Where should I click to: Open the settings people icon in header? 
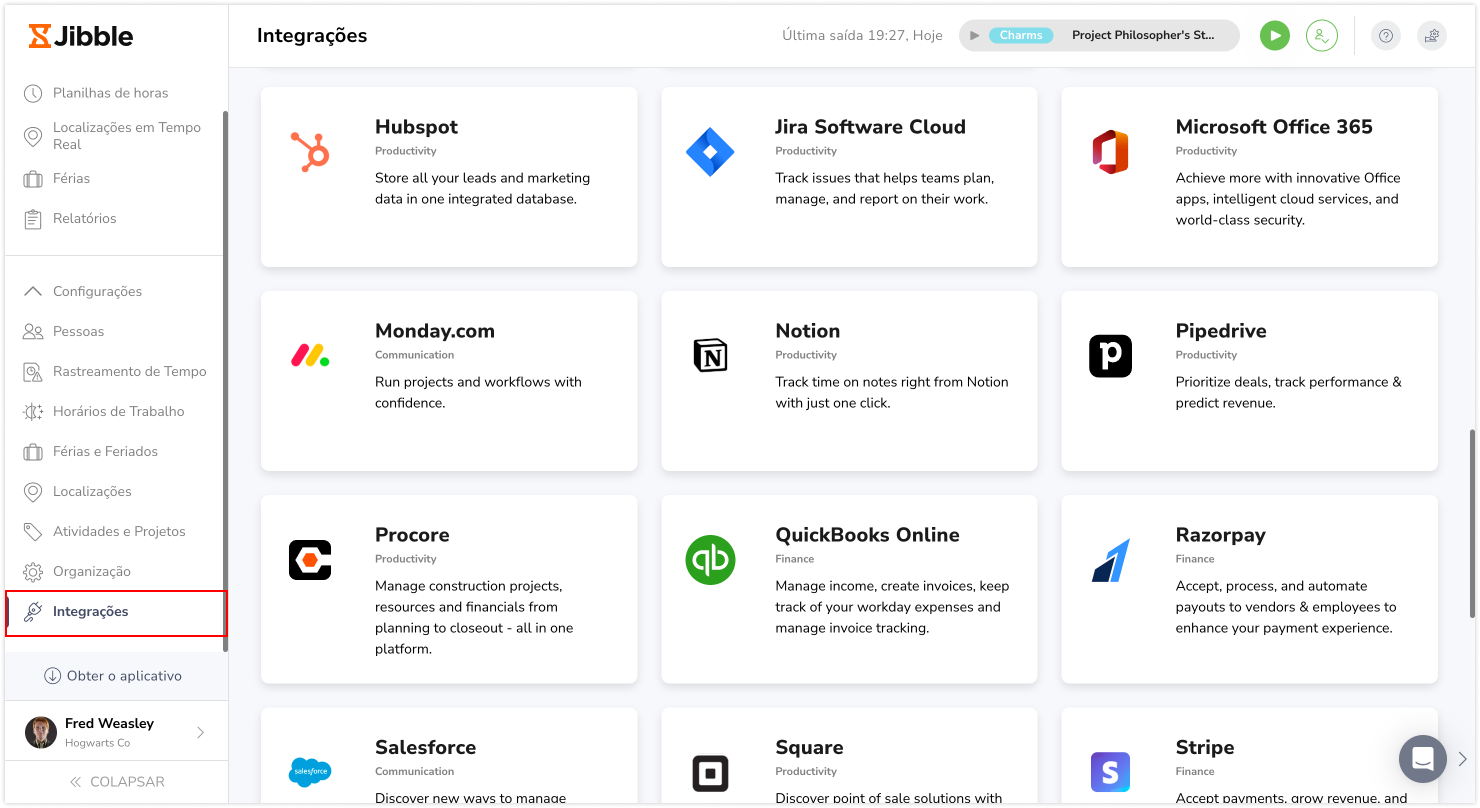(x=1432, y=36)
